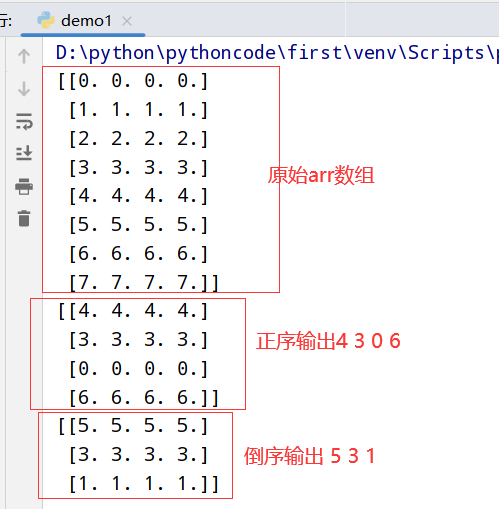Viewport: 499px width, 509px height.
Task: Click the down arrow stack trace icon
Action: [x=24, y=89]
